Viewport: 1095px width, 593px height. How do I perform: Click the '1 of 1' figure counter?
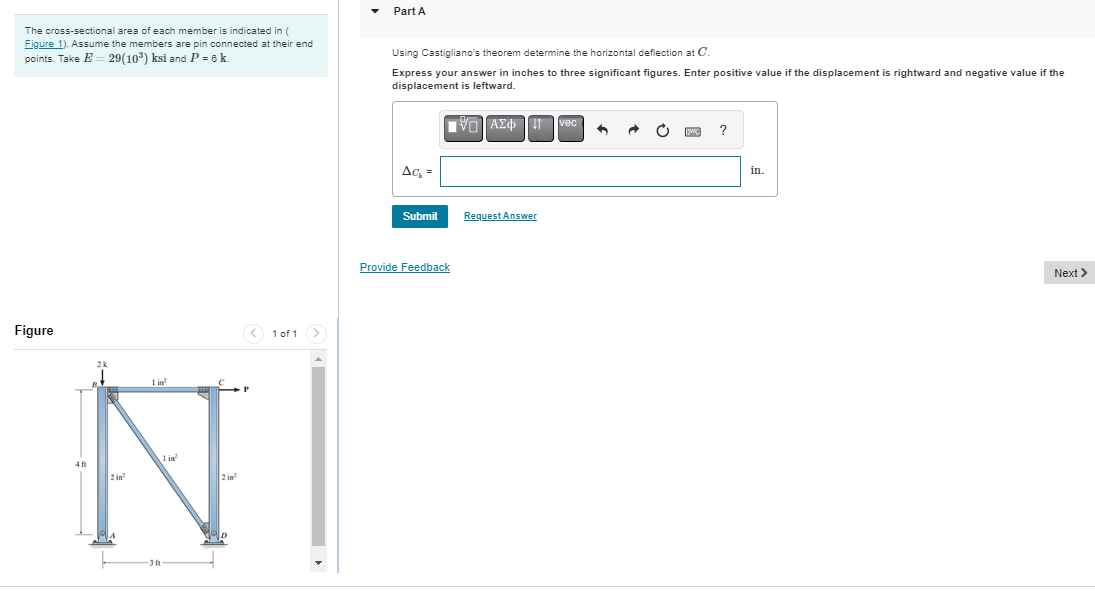click(x=284, y=334)
